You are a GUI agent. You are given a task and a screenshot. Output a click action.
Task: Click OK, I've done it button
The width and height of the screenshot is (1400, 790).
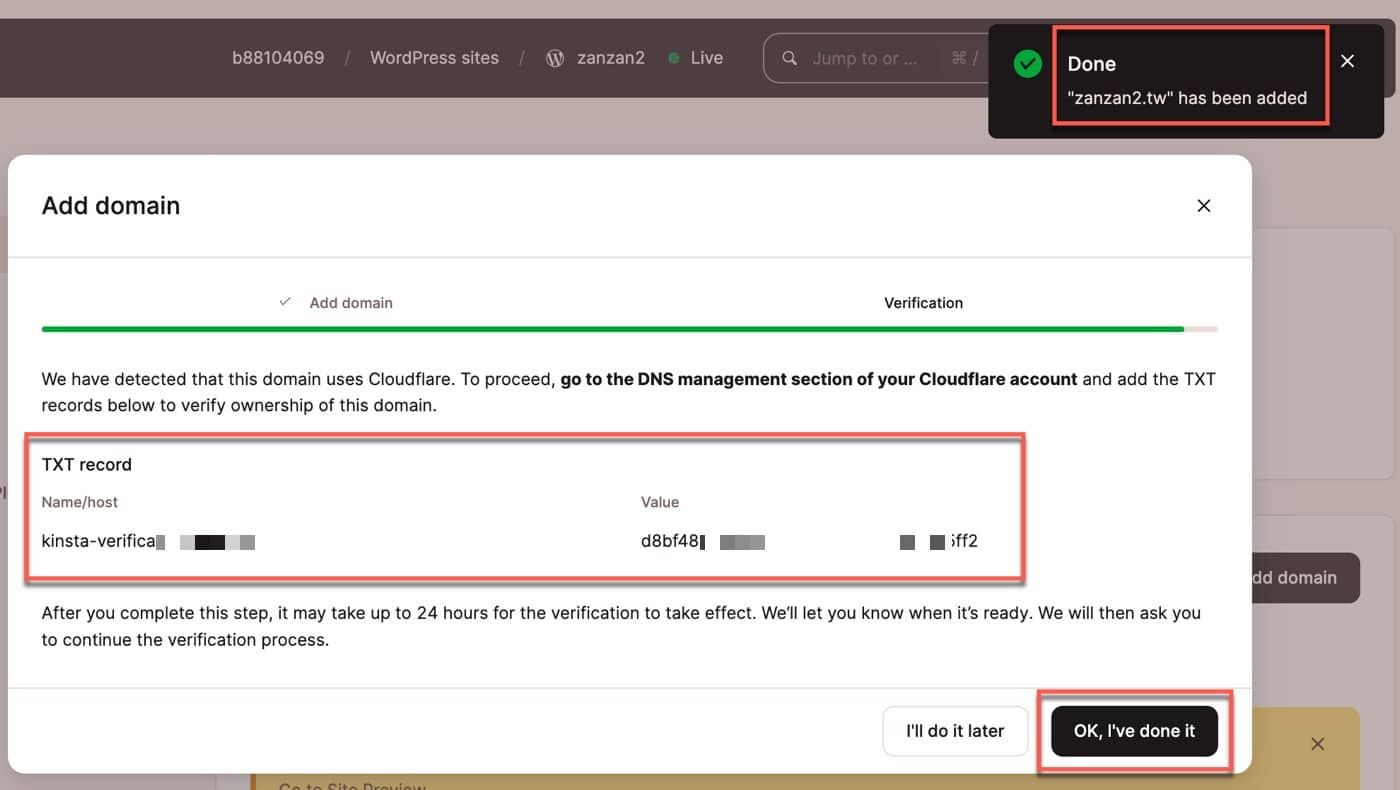tap(1134, 731)
